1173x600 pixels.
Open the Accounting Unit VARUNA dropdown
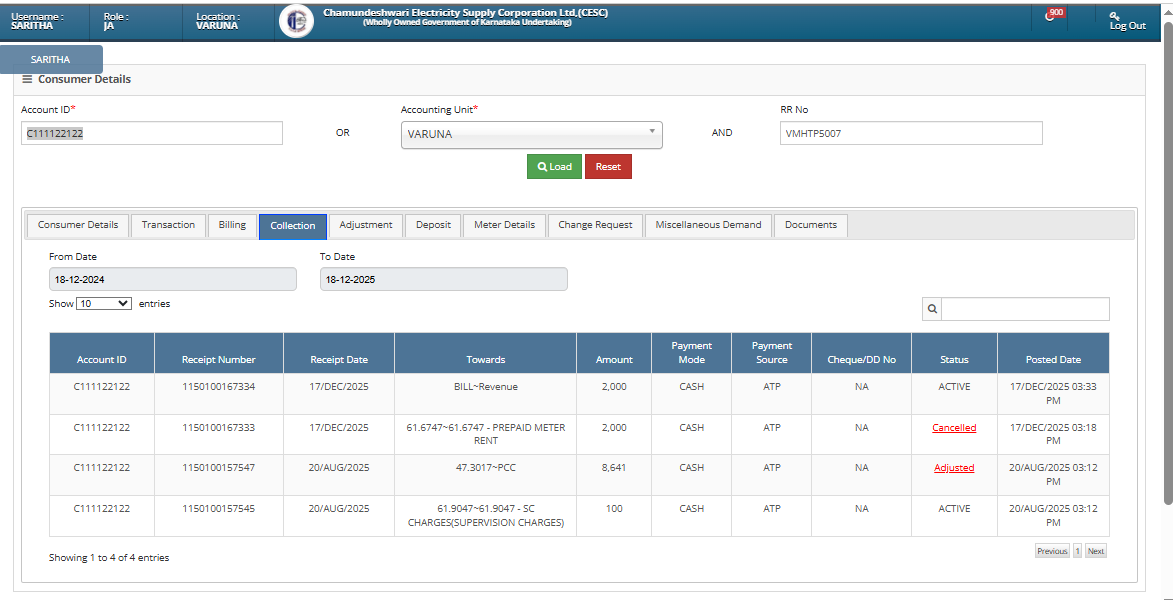[x=531, y=134]
